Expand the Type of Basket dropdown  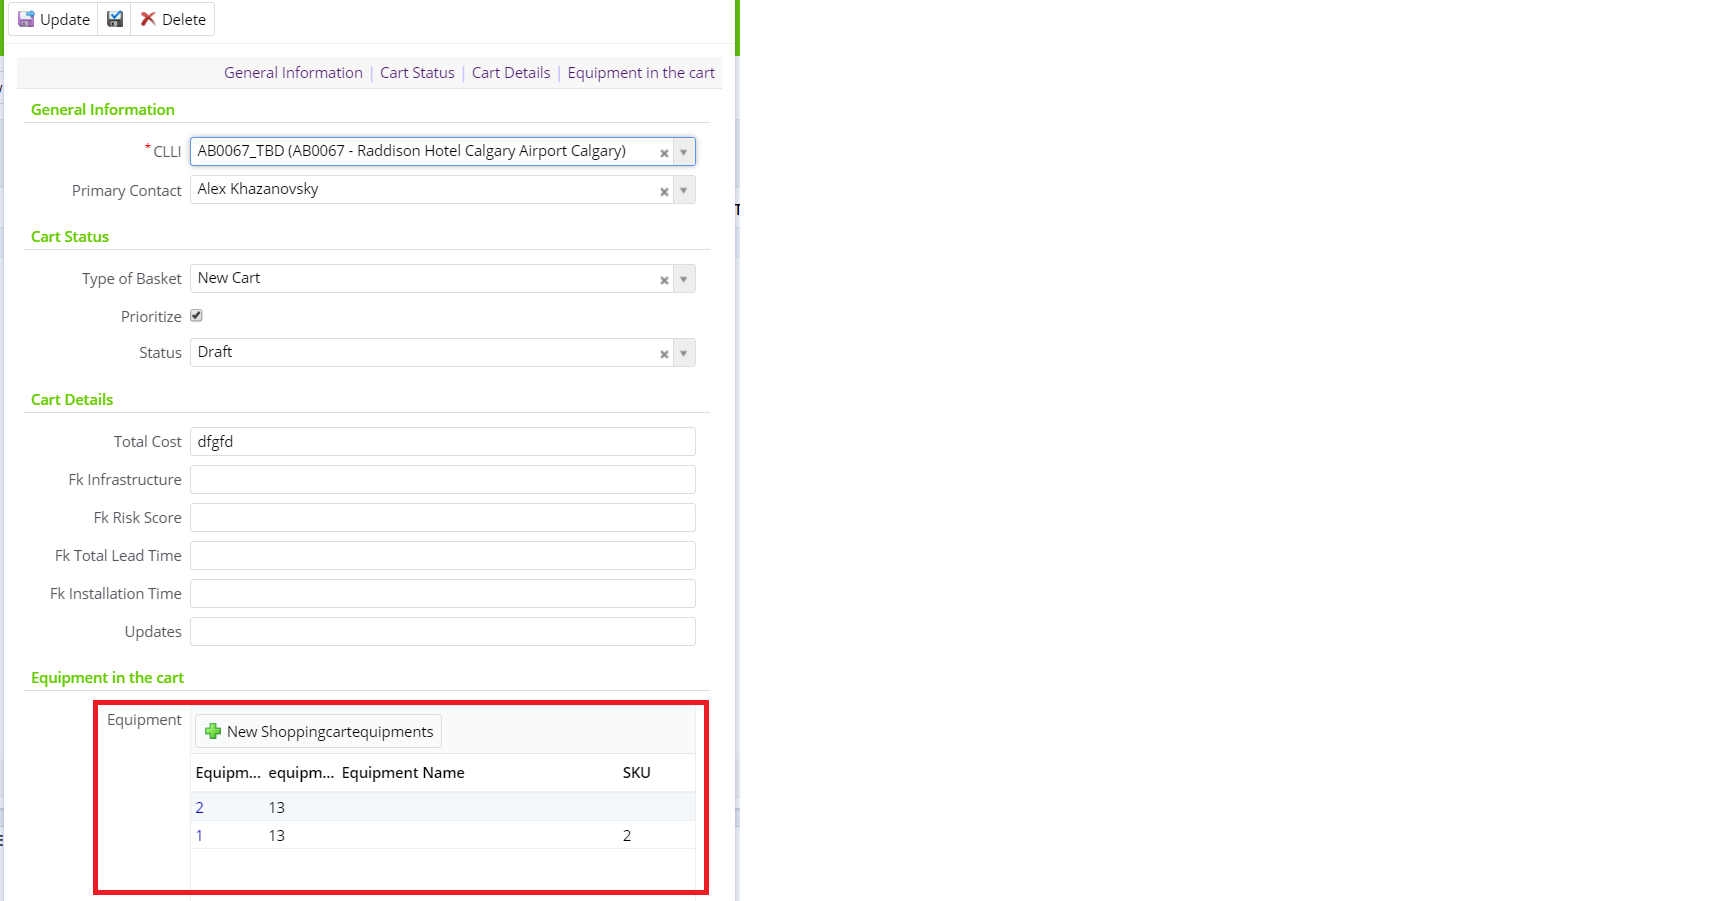(684, 279)
